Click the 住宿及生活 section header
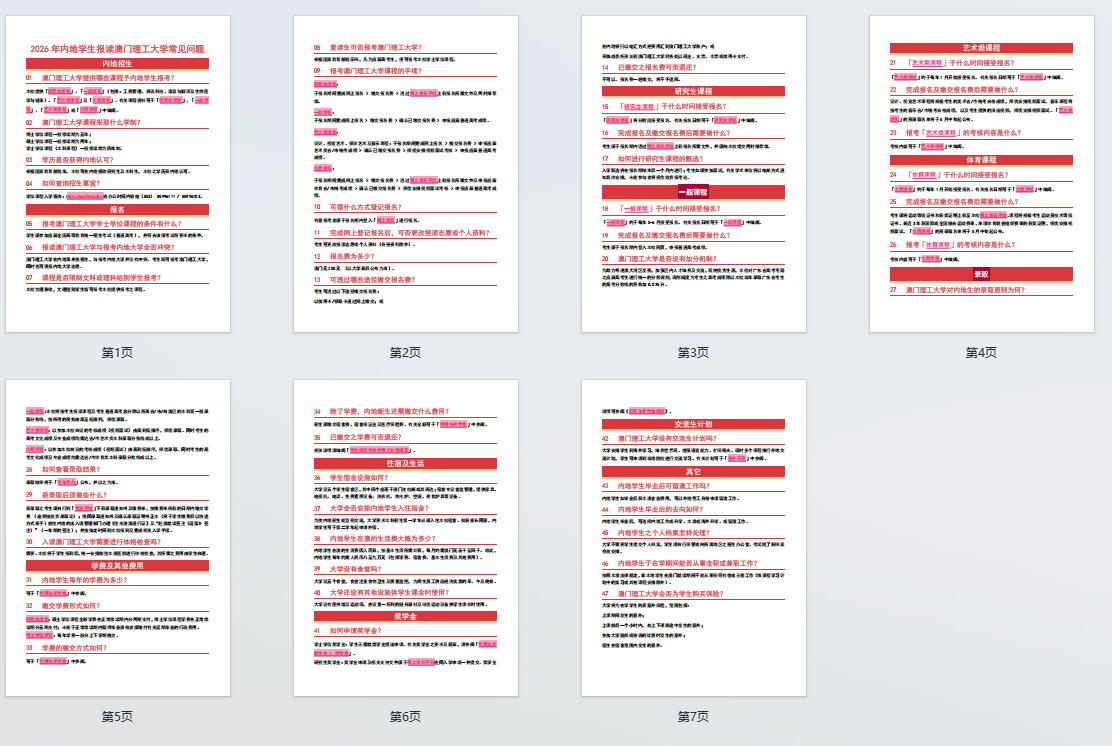 [405, 463]
